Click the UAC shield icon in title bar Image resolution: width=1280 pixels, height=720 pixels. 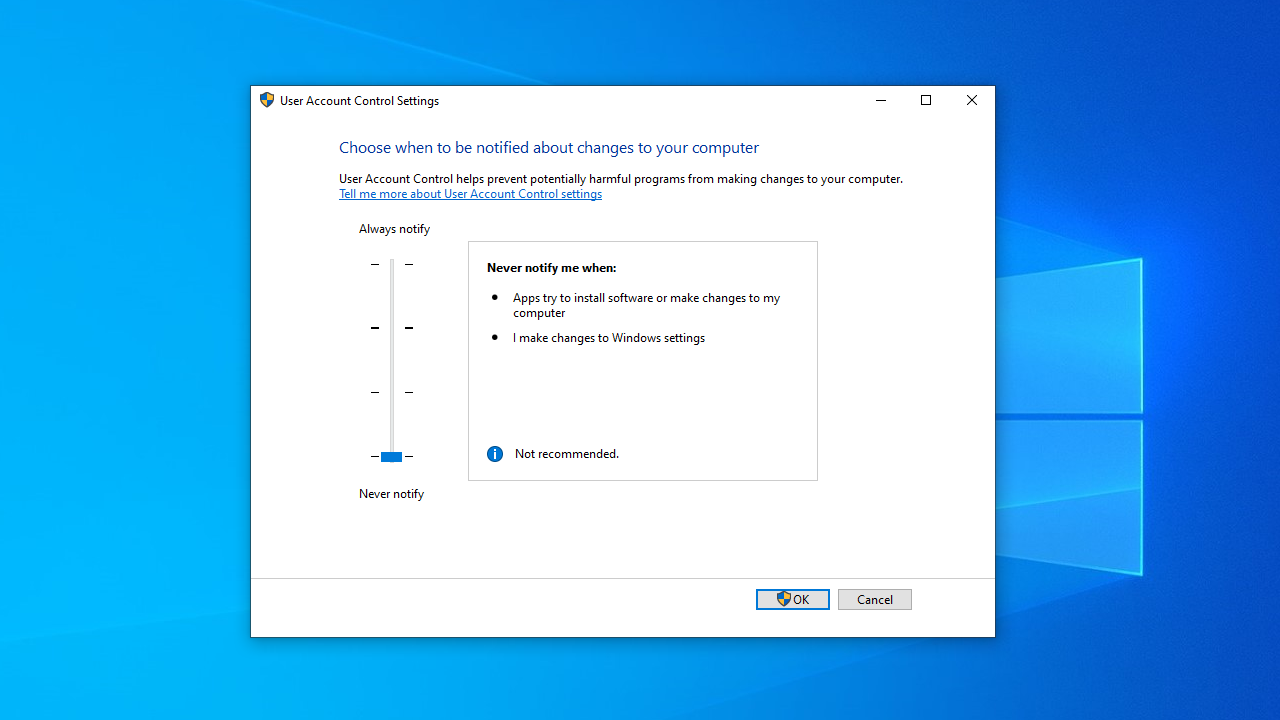coord(267,100)
